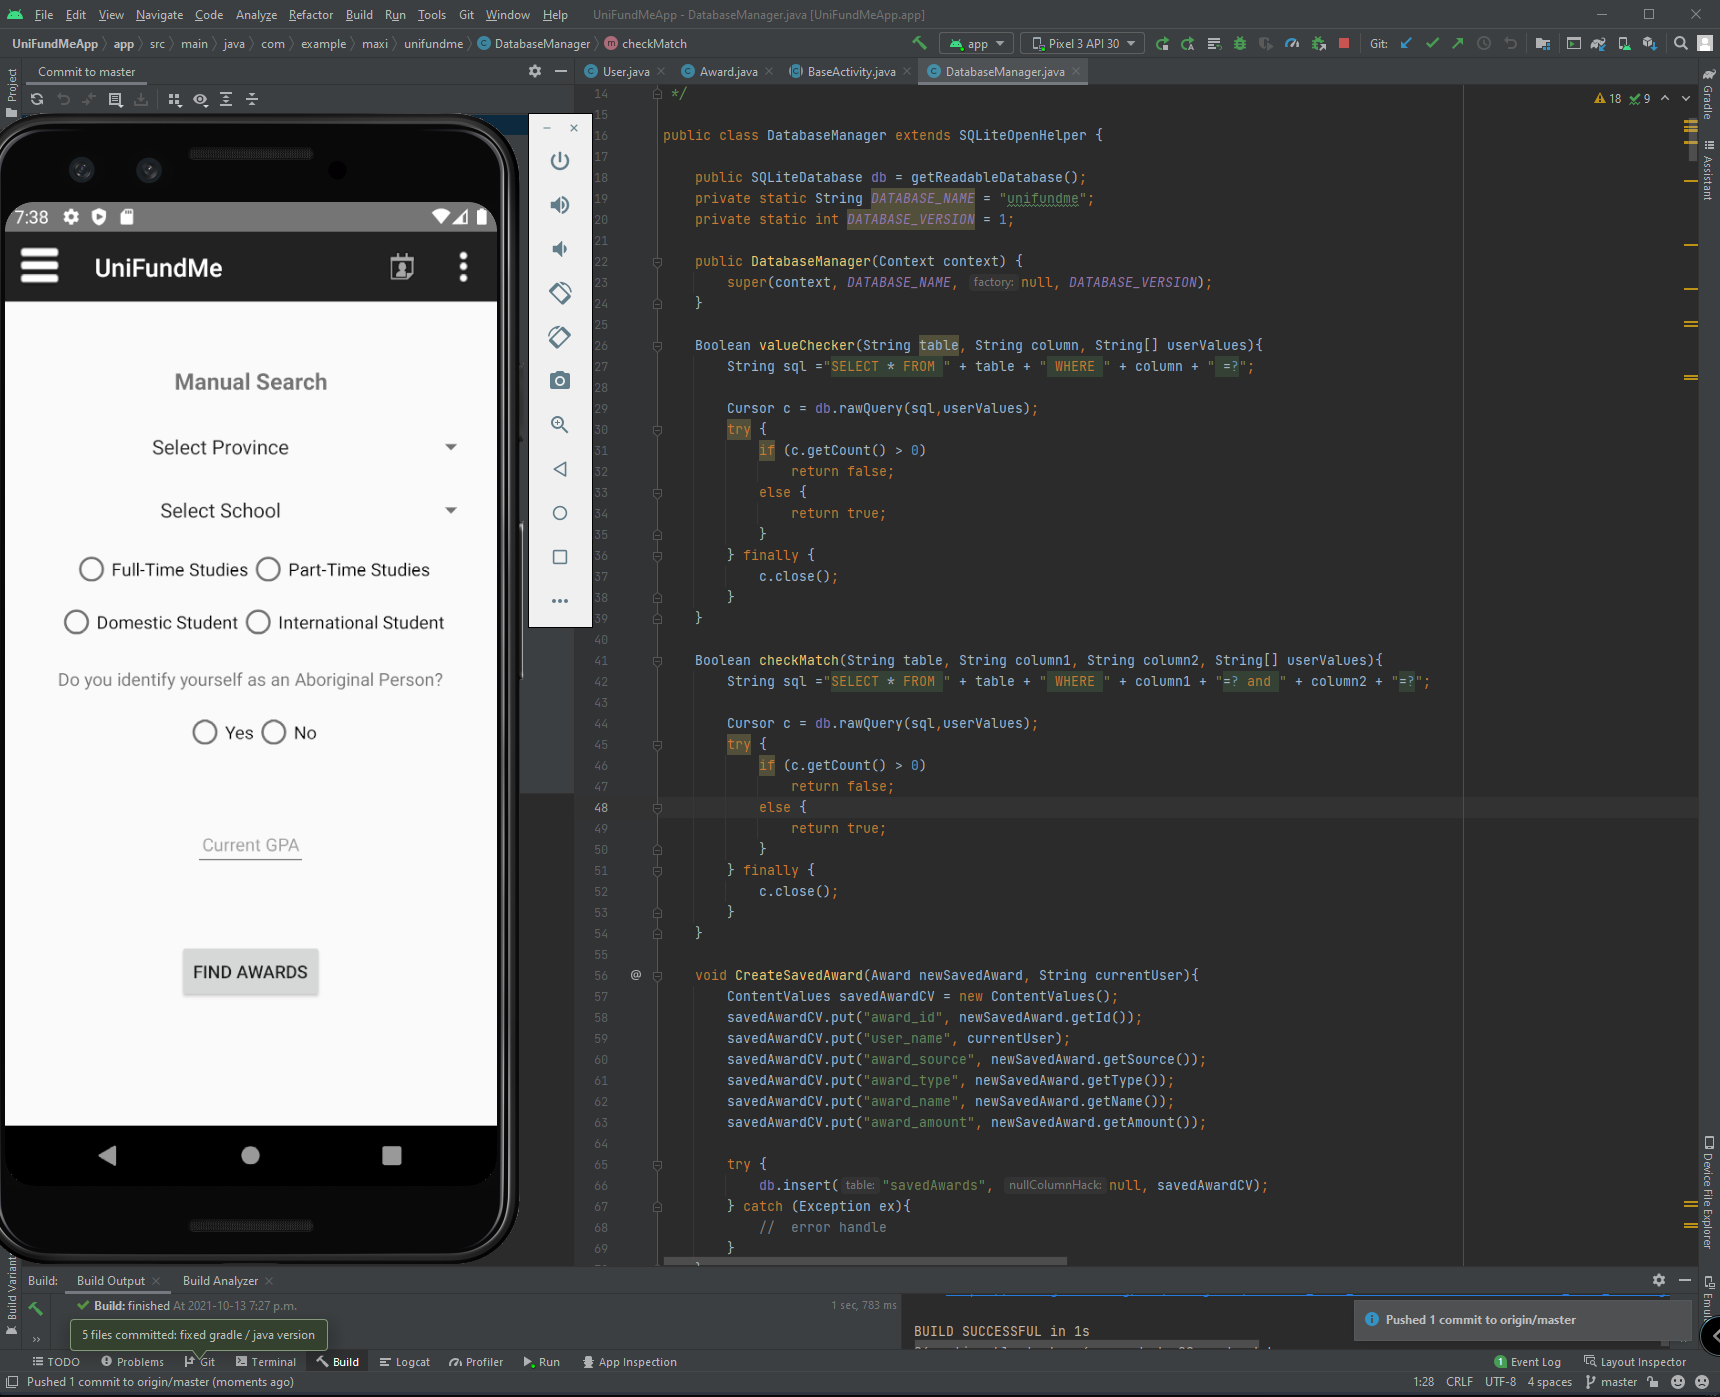Collapse CreateSavedAward method fold marker

[x=657, y=976]
